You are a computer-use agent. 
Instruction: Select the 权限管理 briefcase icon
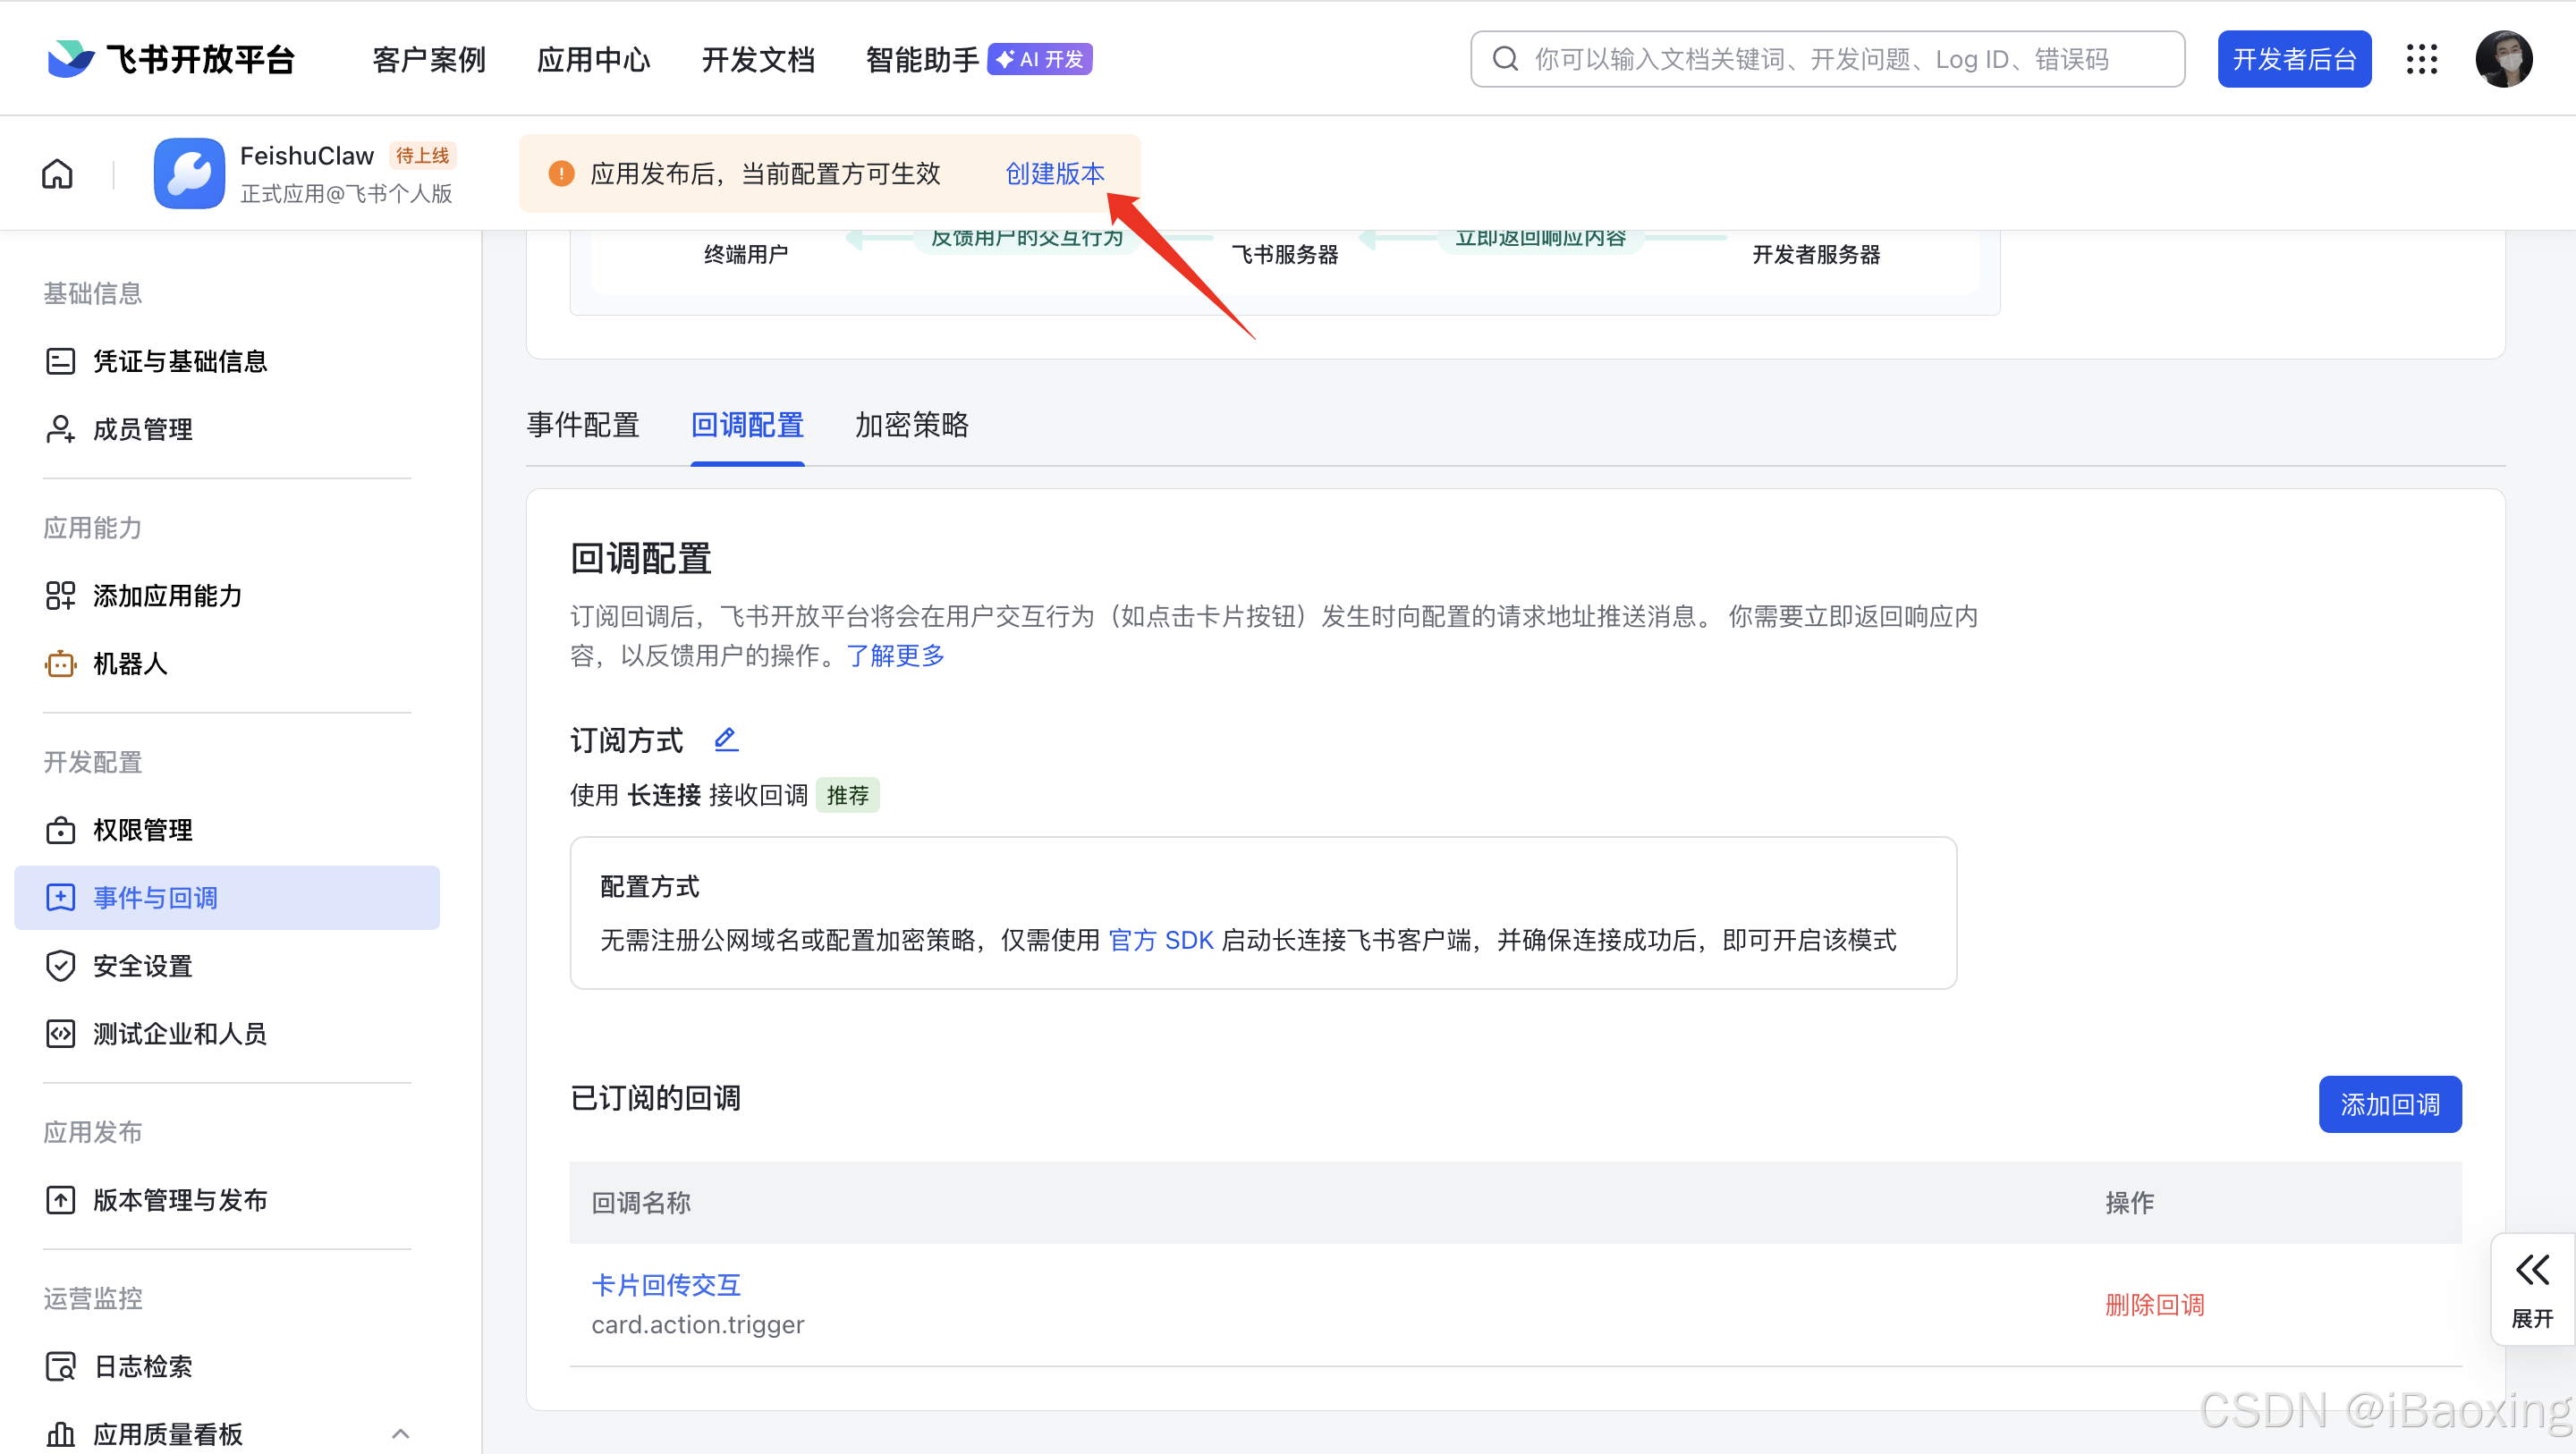pos(61,829)
